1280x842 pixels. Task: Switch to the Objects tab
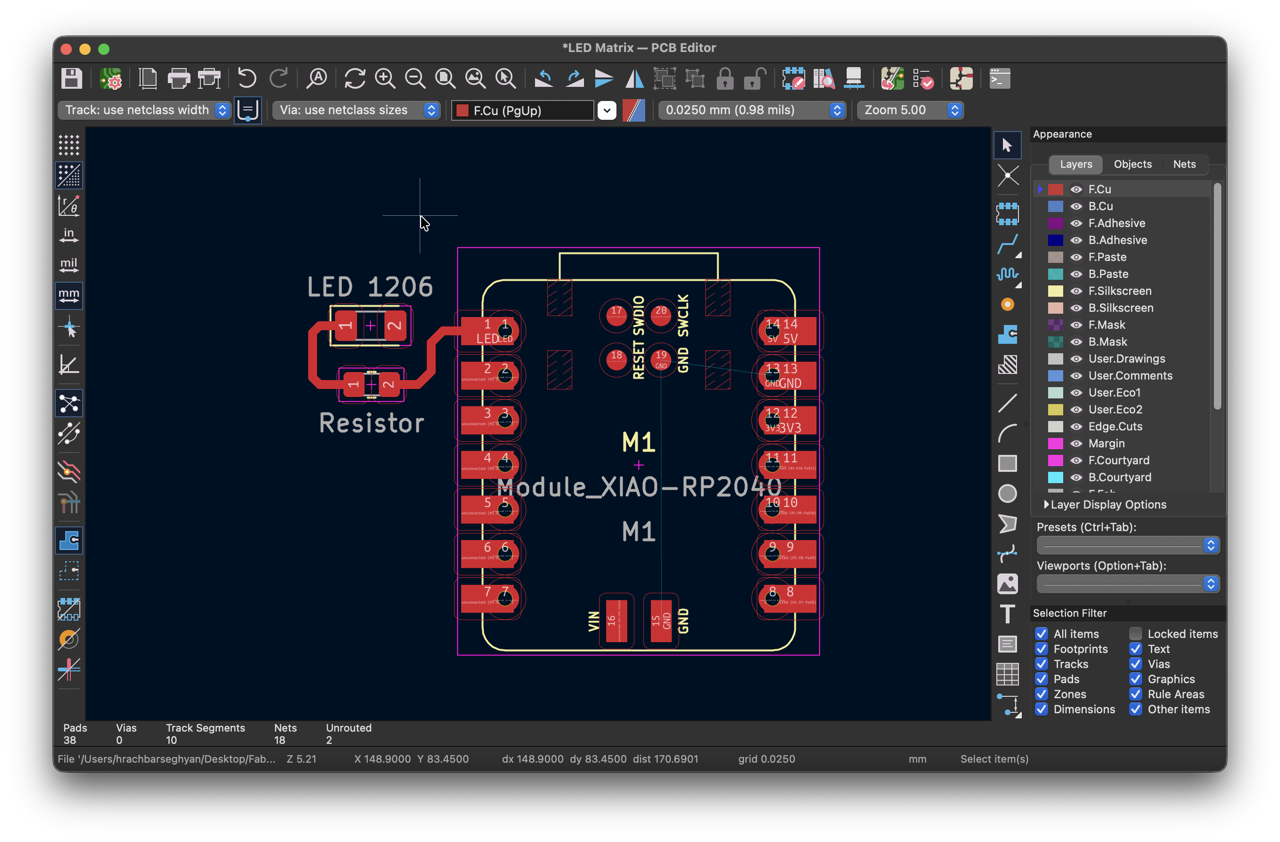click(1133, 164)
